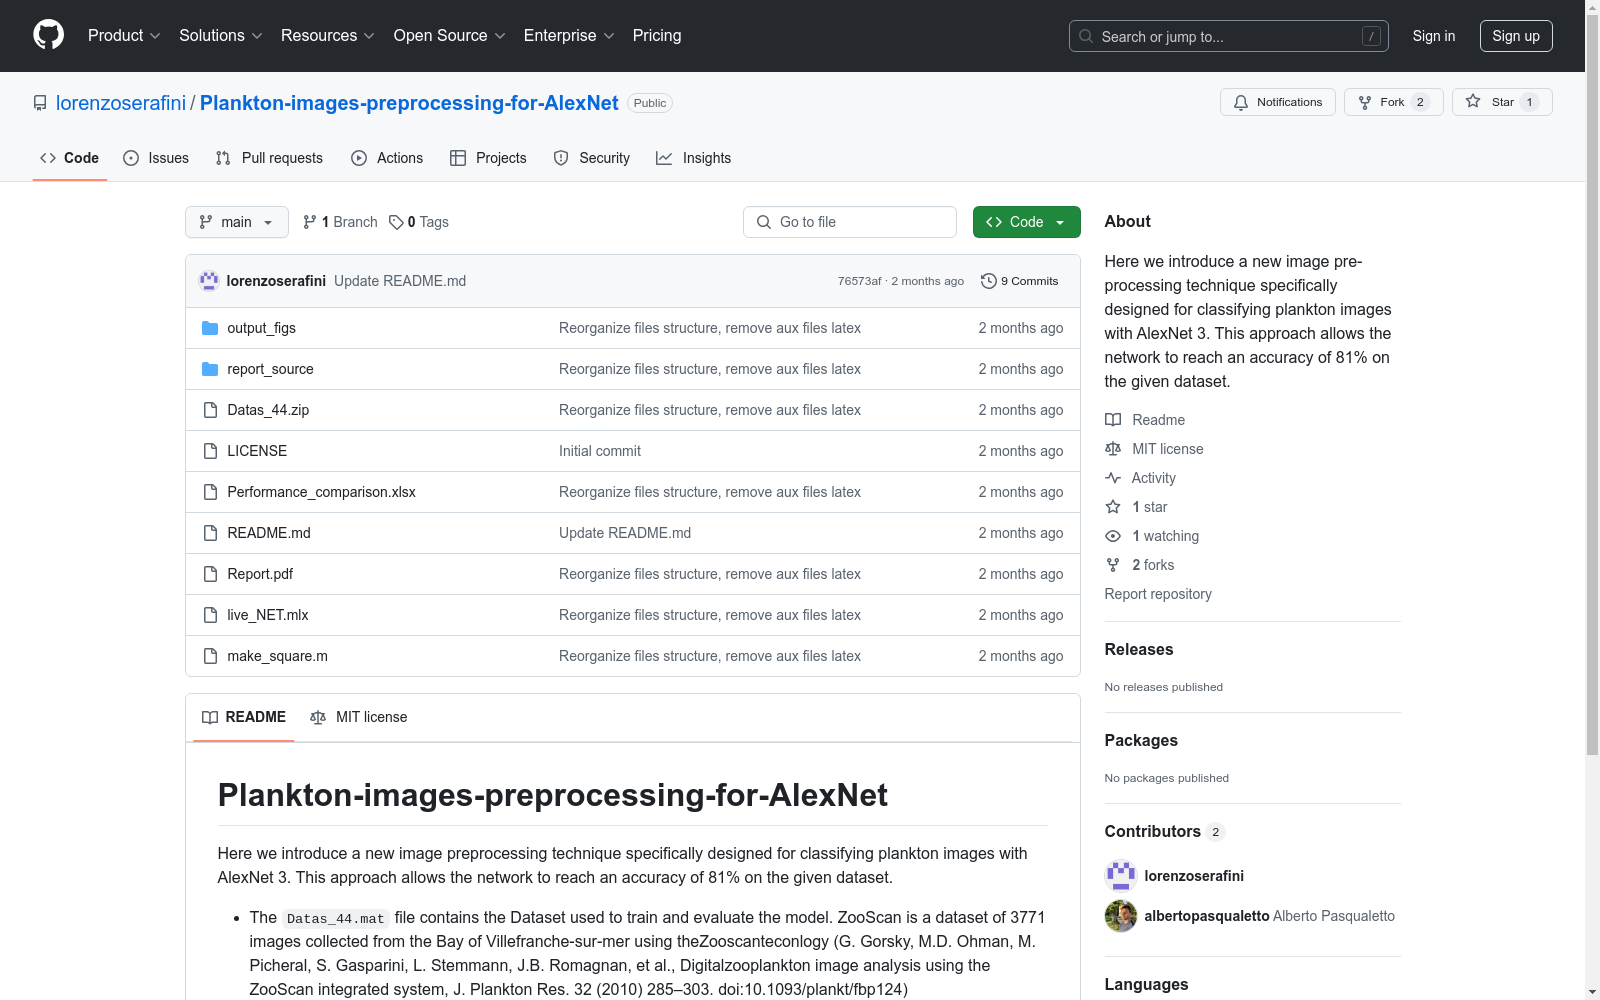View the 9 Commits history link
Image resolution: width=1600 pixels, height=1000 pixels.
1020,281
